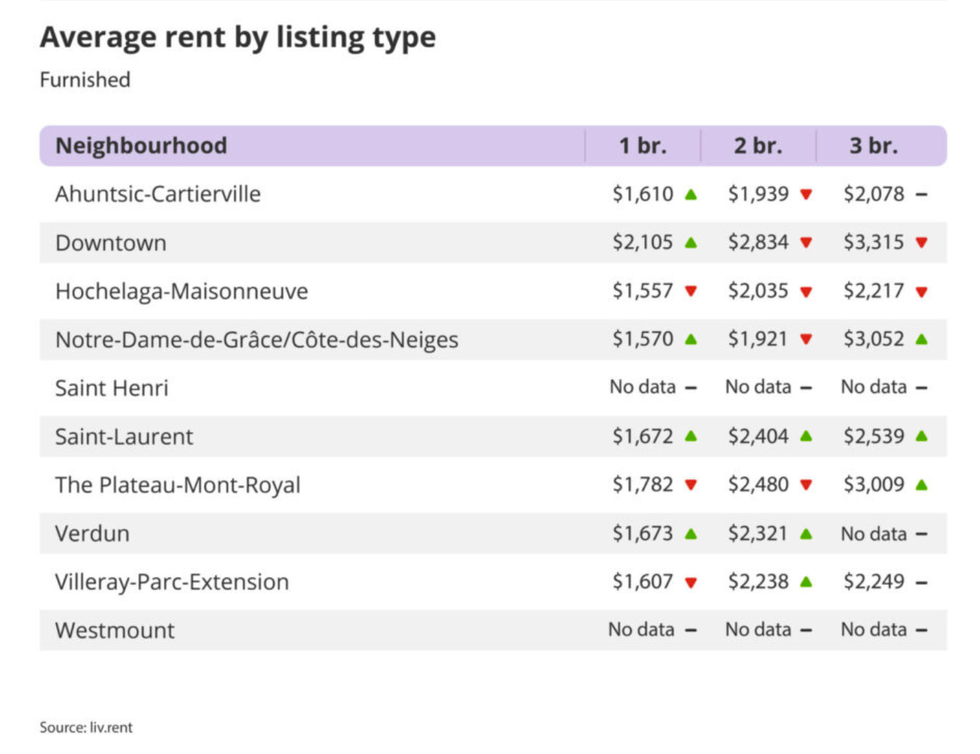Click green up arrow beside Saint-Laurent $2,404
Screen dimensions: 980x754
[806, 437]
